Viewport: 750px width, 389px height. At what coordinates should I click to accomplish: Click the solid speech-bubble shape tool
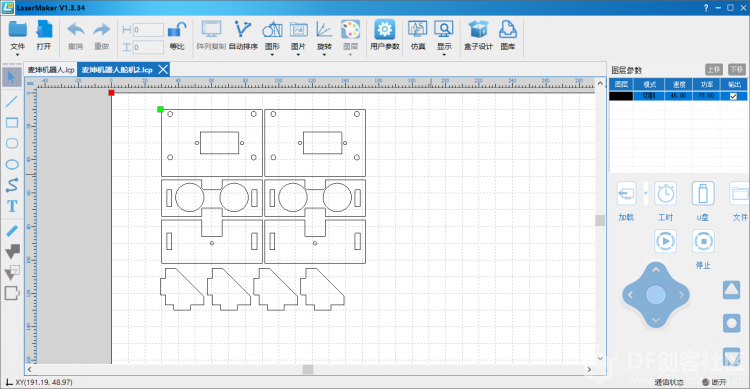(x=12, y=251)
